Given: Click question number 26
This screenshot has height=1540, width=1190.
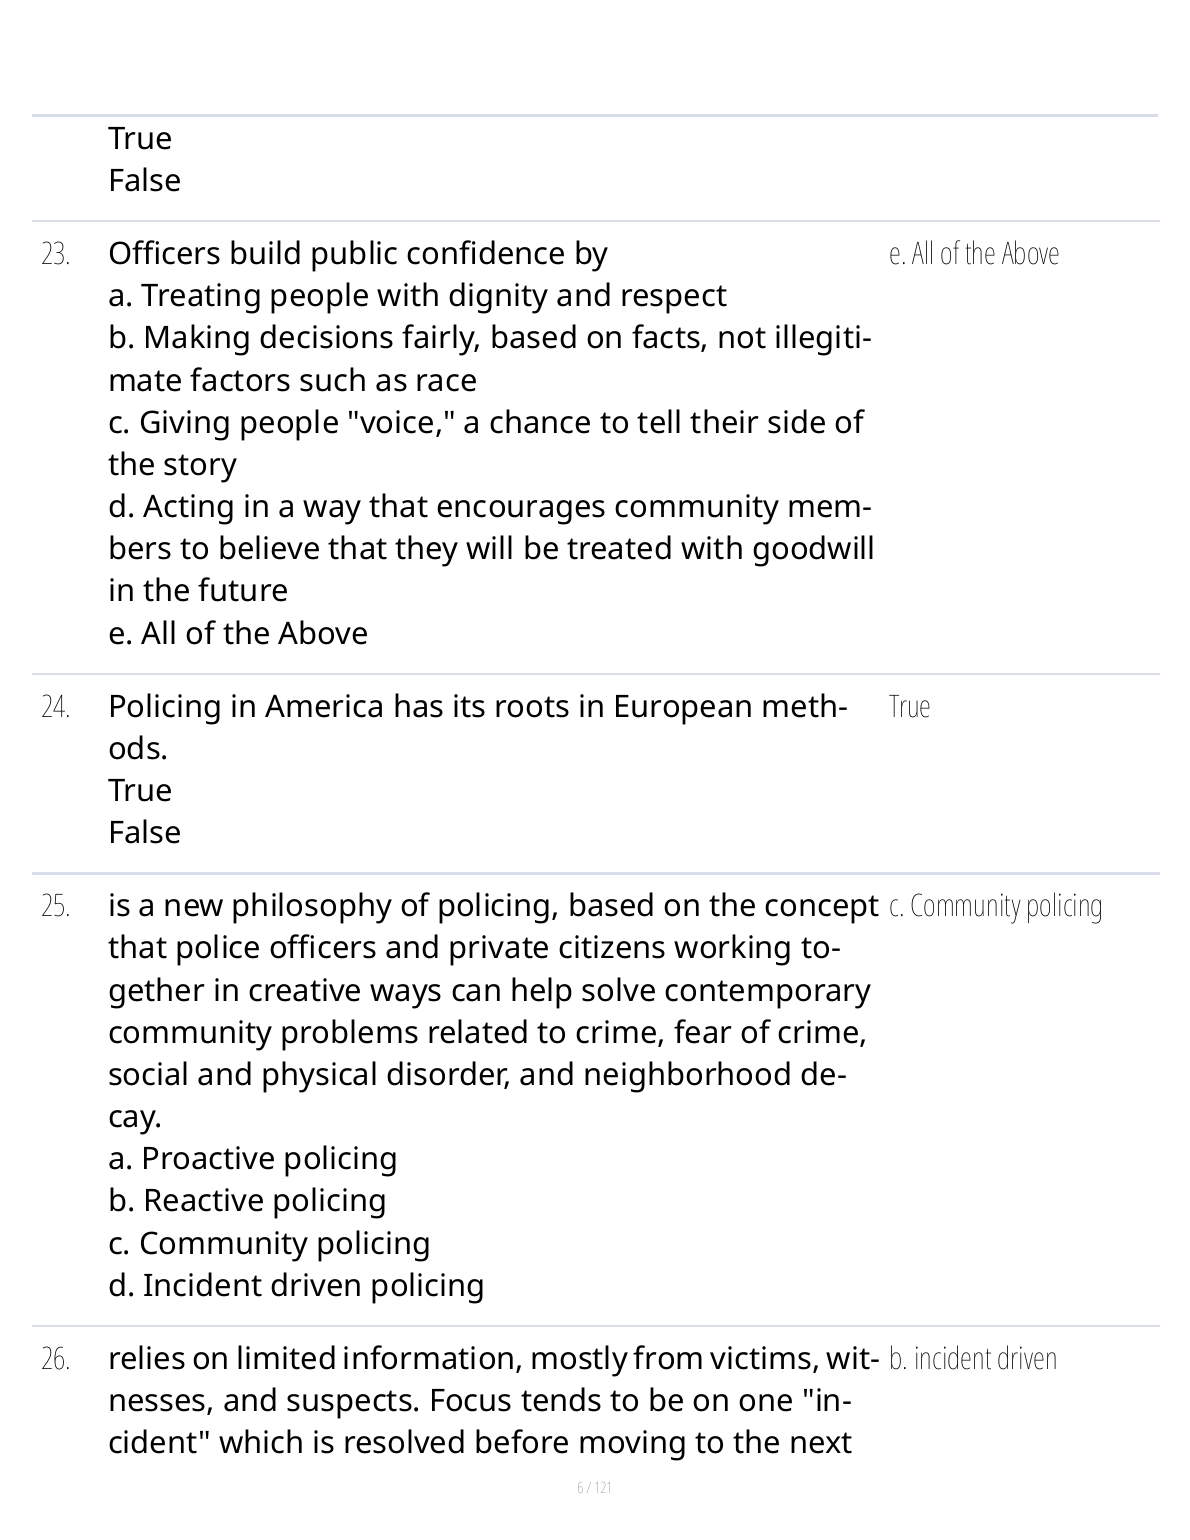Looking at the screenshot, I should point(56,1360).
